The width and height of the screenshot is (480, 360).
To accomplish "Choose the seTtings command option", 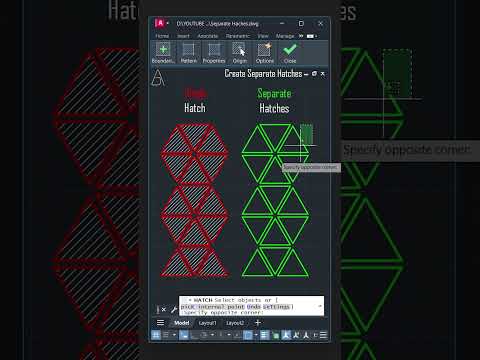I will coord(276,307).
